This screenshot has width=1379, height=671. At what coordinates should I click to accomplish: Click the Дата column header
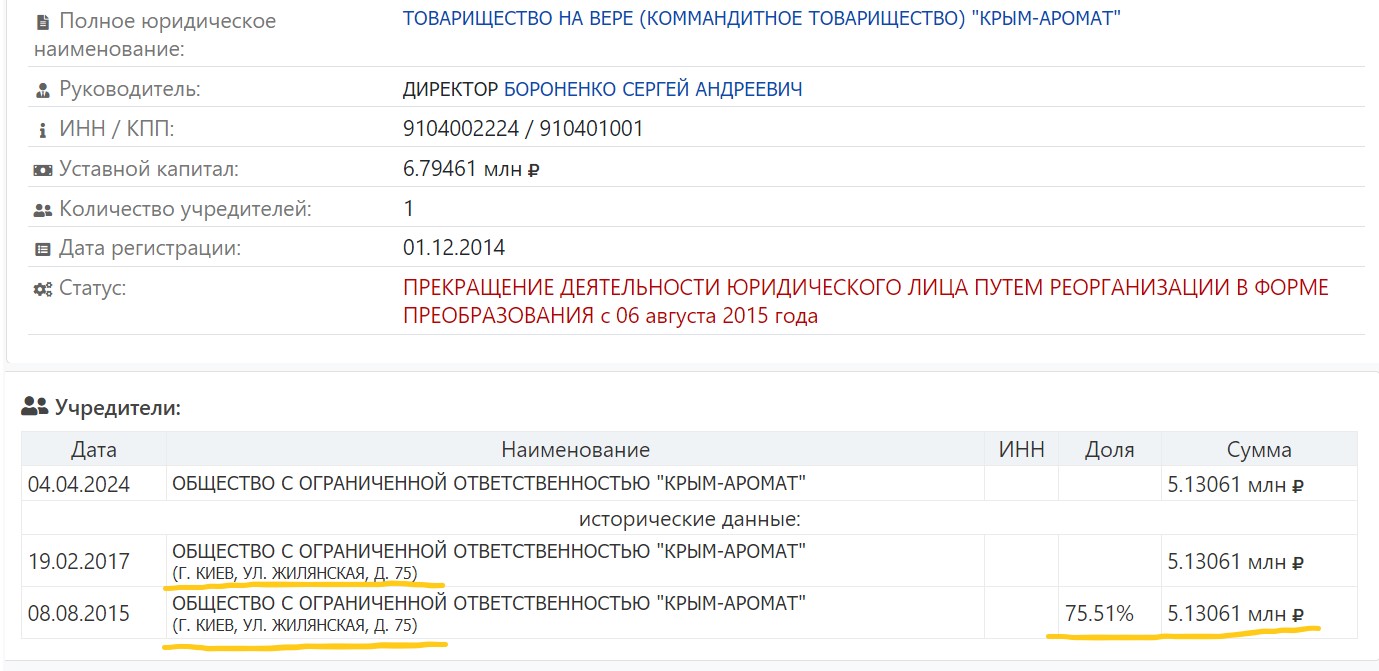[93, 450]
